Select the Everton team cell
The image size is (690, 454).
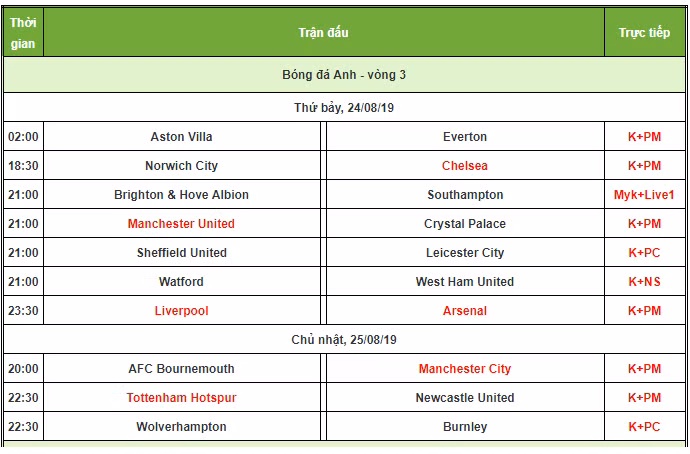pyautogui.click(x=465, y=136)
